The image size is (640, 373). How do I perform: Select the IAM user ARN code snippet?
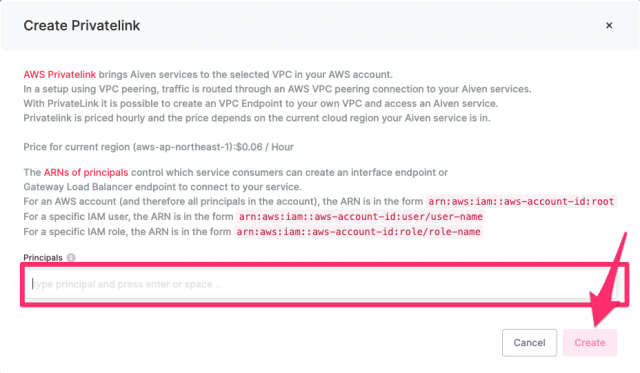pos(361,216)
